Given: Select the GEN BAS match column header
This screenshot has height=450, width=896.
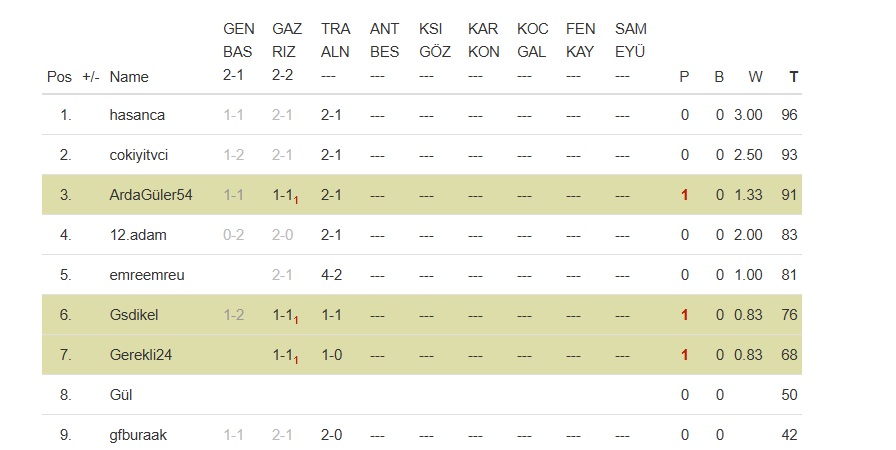Looking at the screenshot, I should (x=238, y=40).
